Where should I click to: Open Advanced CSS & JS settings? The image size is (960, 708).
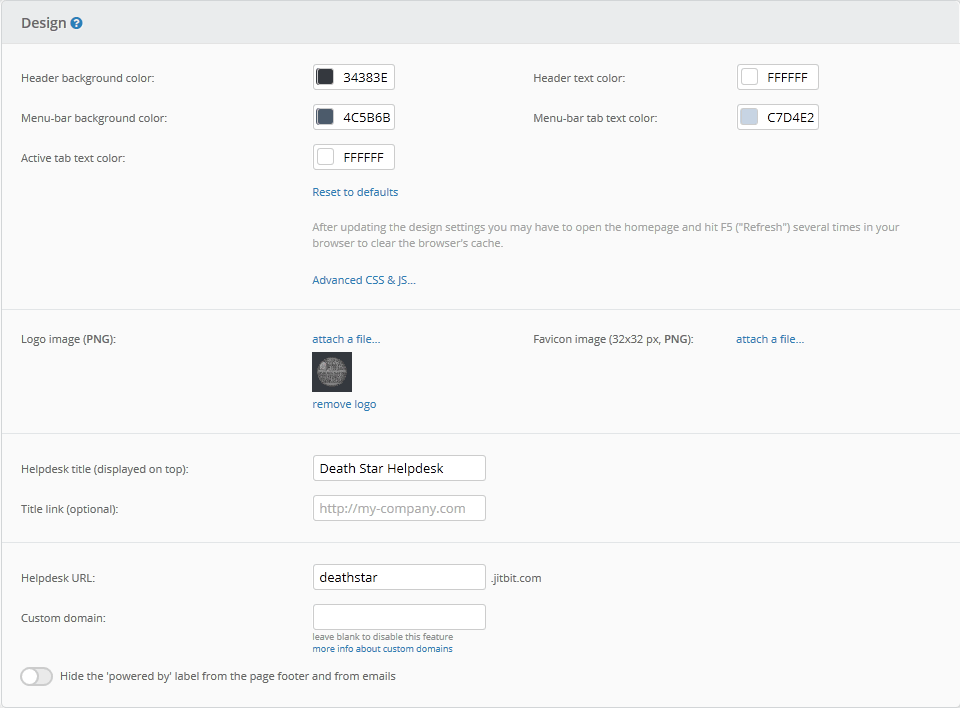click(x=363, y=279)
